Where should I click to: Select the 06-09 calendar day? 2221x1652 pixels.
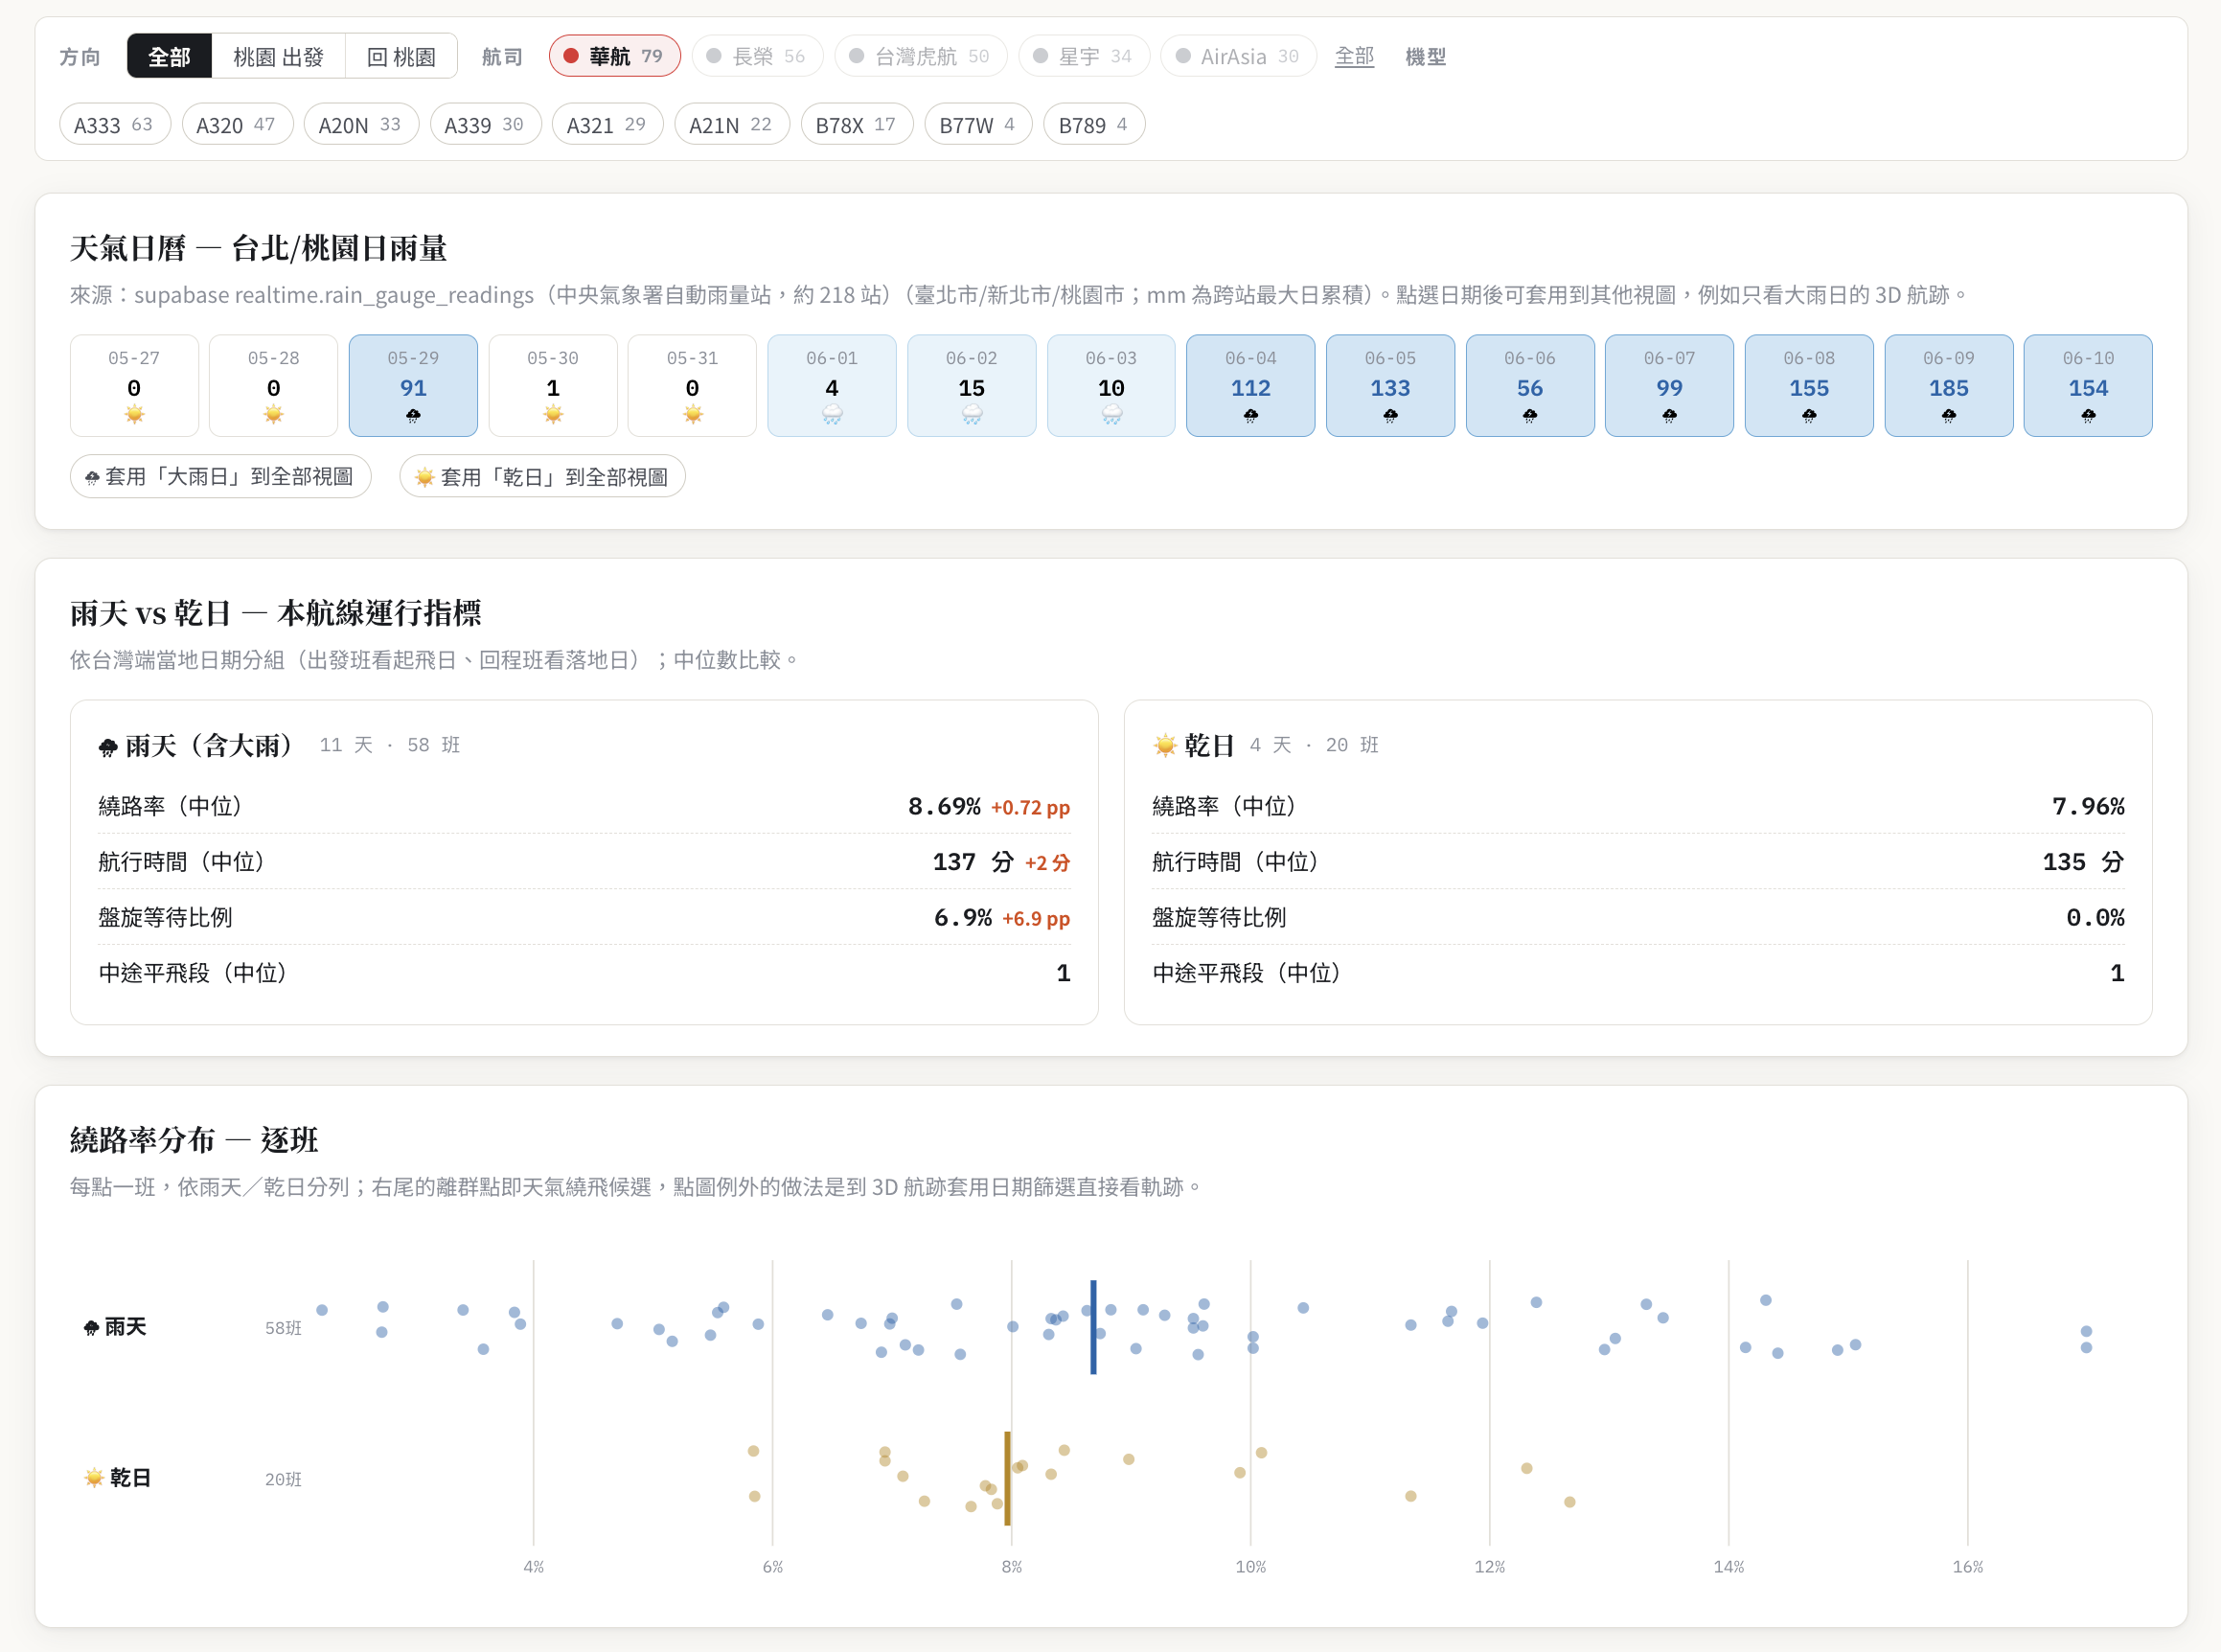[x=1949, y=386]
